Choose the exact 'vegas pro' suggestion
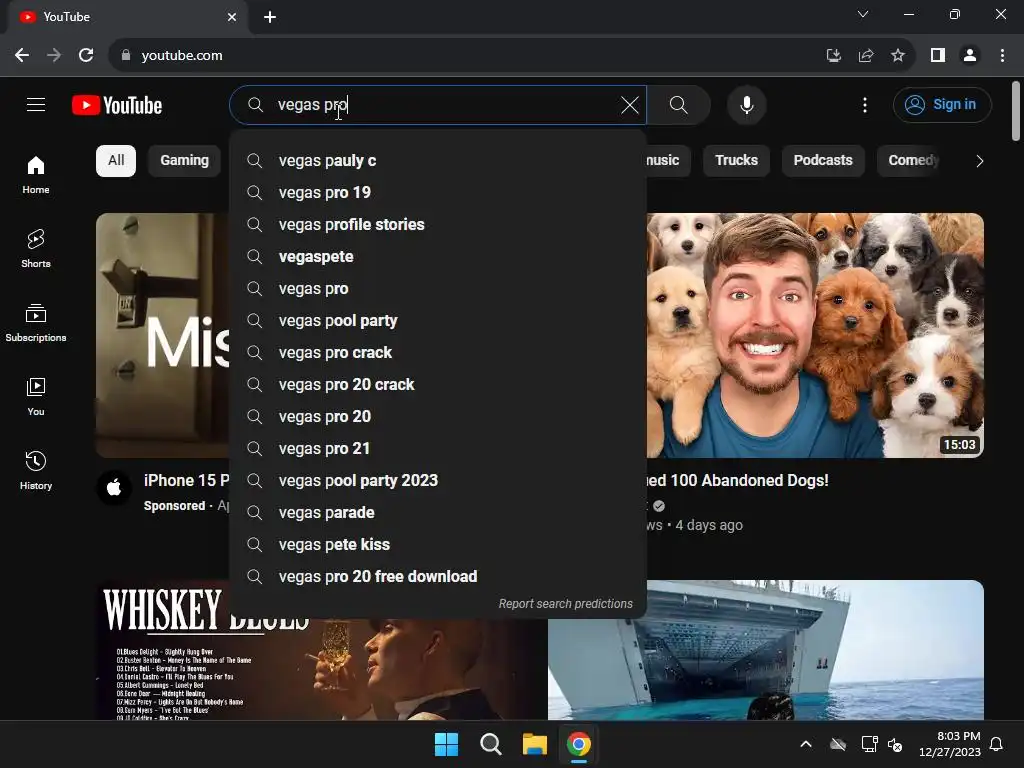 click(x=438, y=289)
